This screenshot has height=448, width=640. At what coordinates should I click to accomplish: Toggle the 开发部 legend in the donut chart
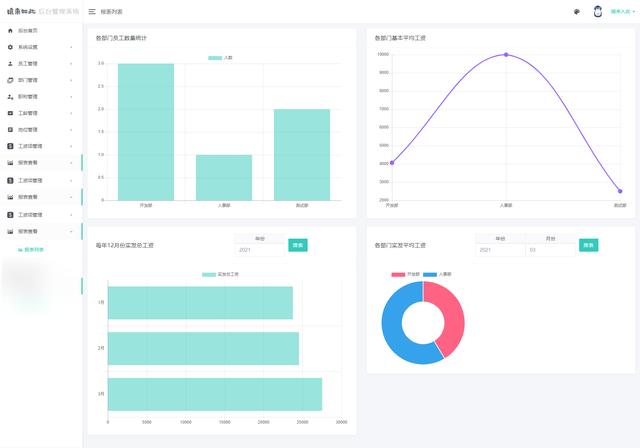coord(405,273)
